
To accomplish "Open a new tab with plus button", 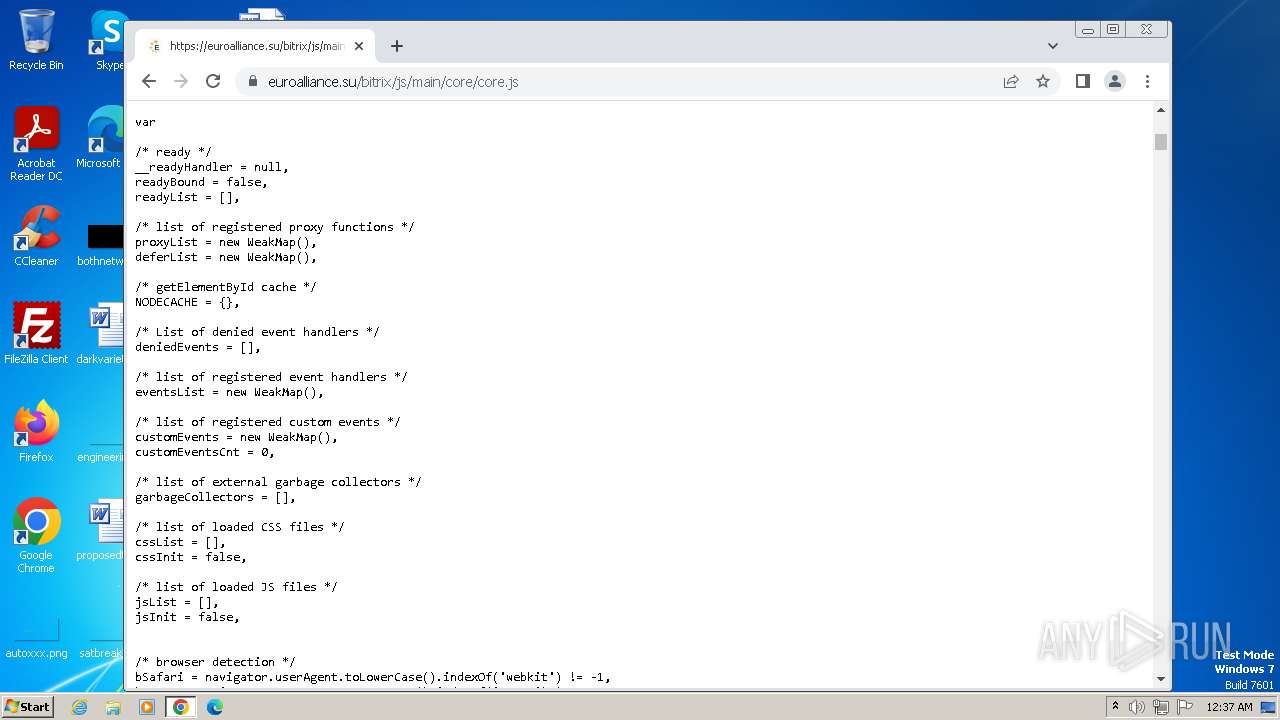I will (397, 46).
